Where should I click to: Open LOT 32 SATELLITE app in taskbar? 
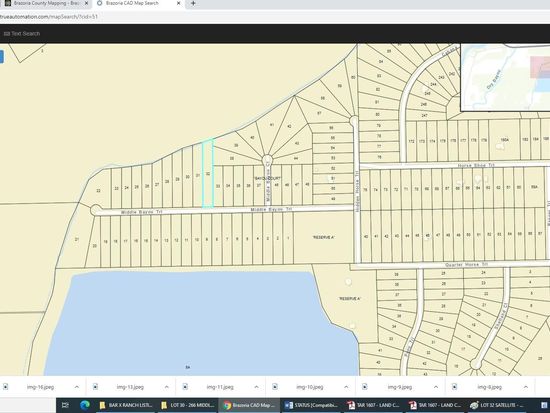click(x=497, y=405)
